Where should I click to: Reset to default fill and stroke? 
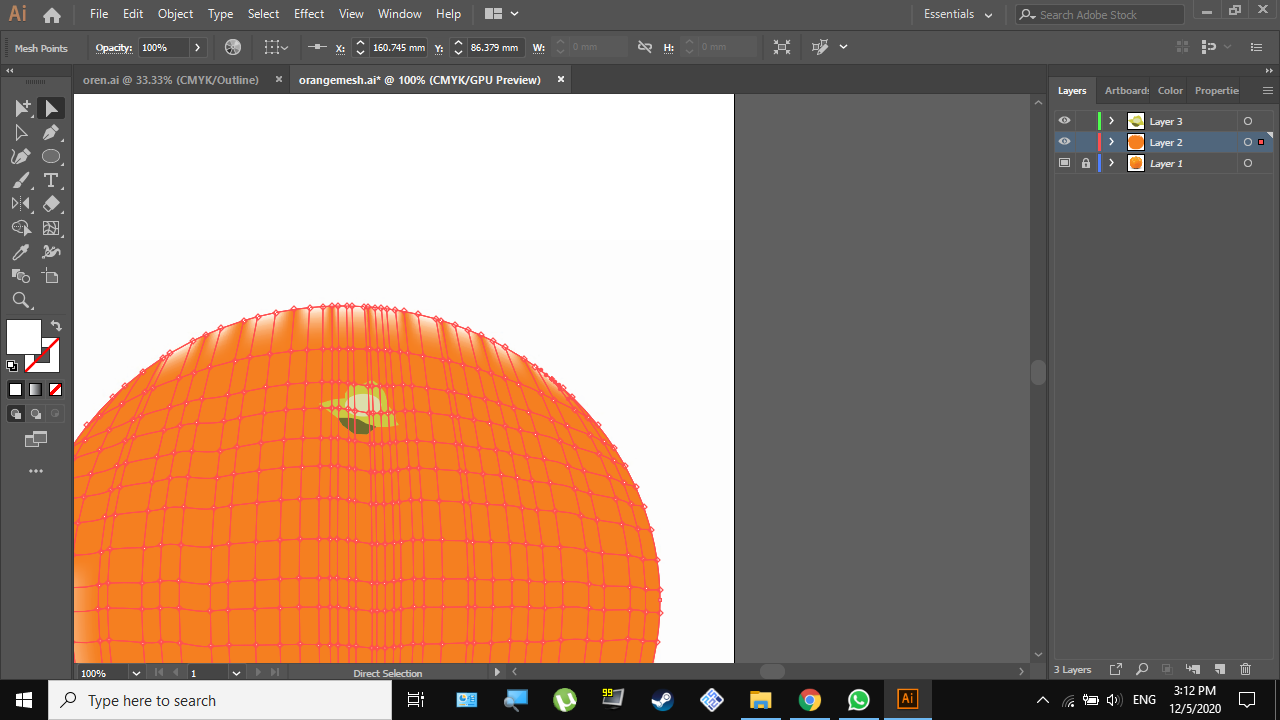pos(12,366)
